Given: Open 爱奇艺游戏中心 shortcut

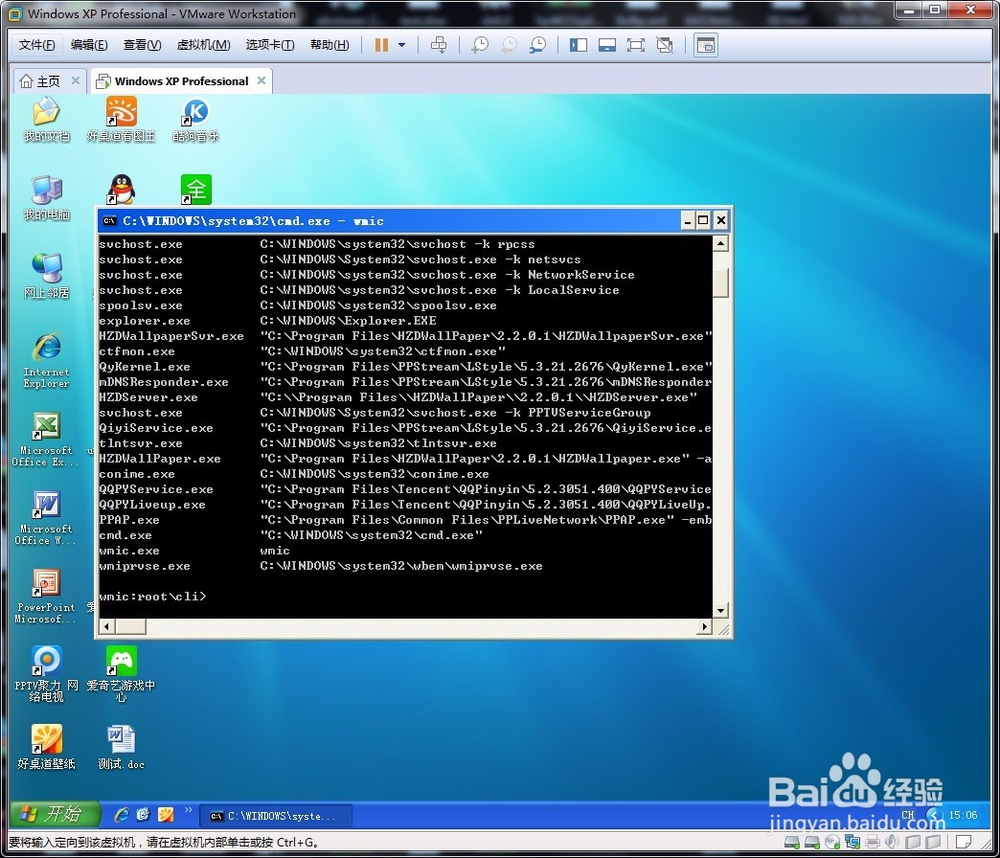Looking at the screenshot, I should (121, 674).
